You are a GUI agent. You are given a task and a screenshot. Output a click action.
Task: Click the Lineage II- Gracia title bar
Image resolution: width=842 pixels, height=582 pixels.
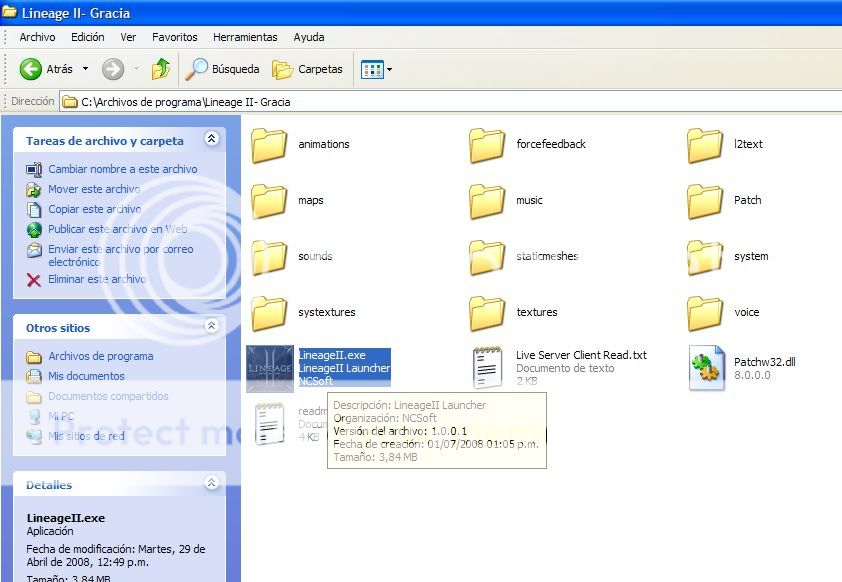coord(421,13)
